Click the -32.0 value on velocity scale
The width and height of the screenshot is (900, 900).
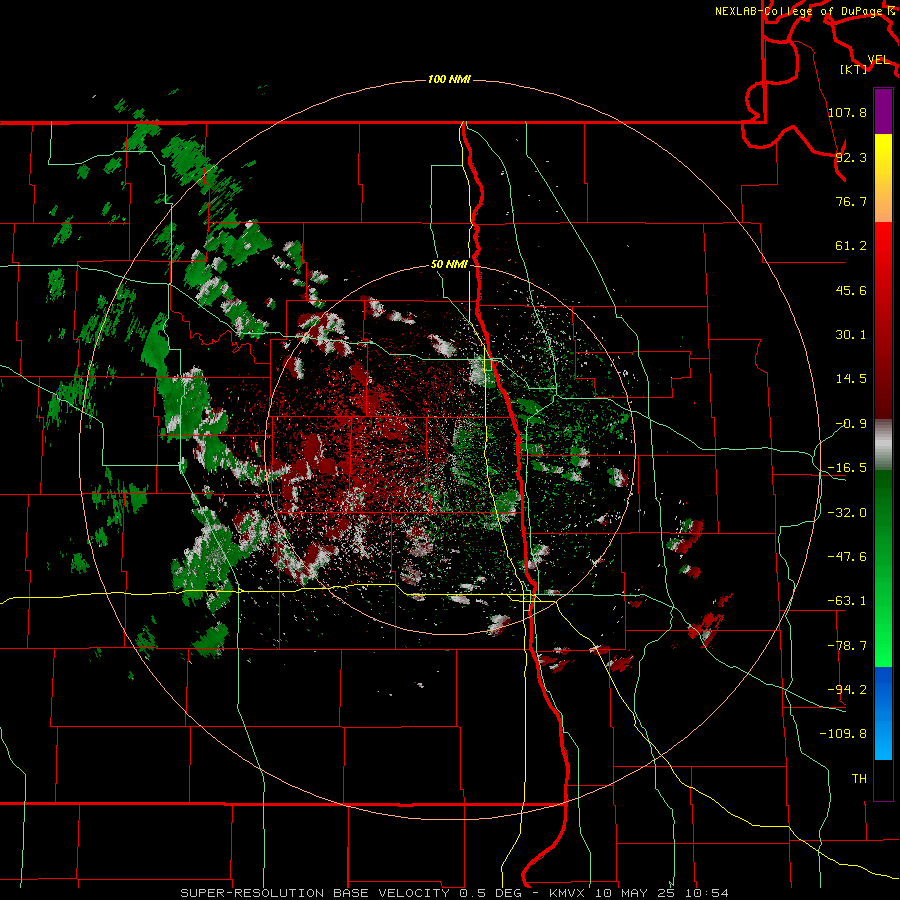pyautogui.click(x=847, y=513)
